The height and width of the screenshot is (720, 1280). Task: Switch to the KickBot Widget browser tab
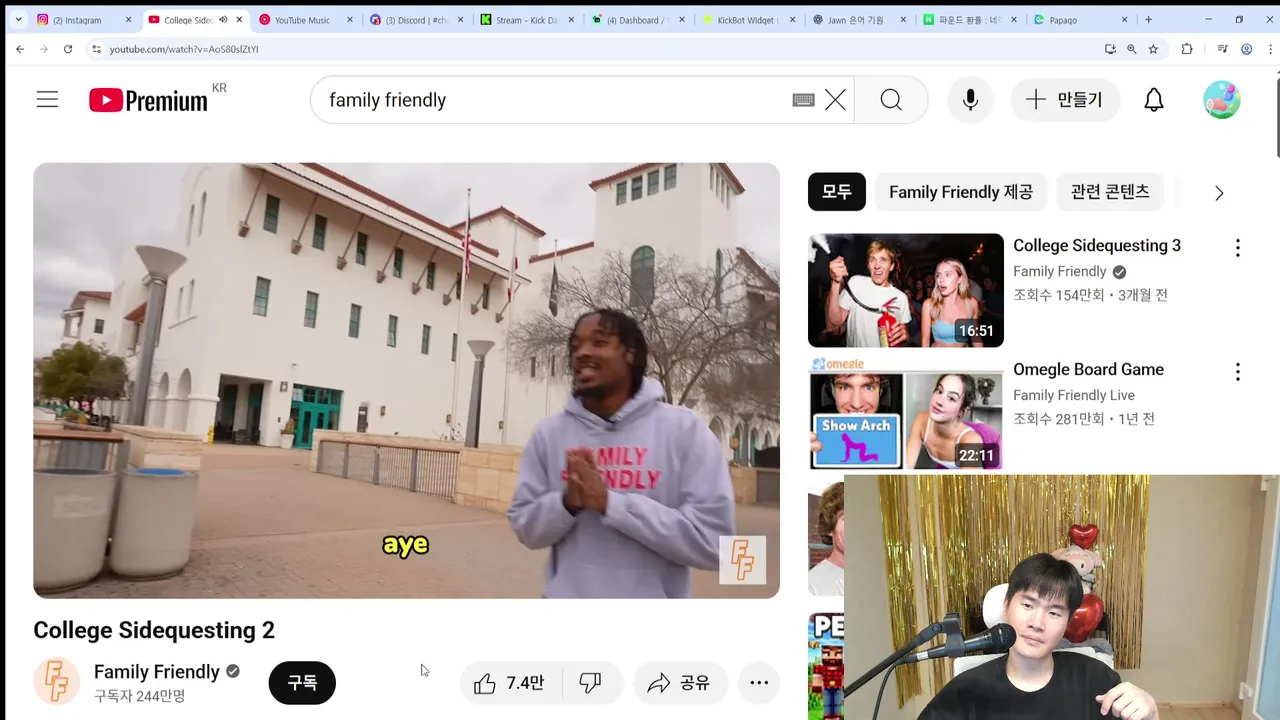pos(745,20)
